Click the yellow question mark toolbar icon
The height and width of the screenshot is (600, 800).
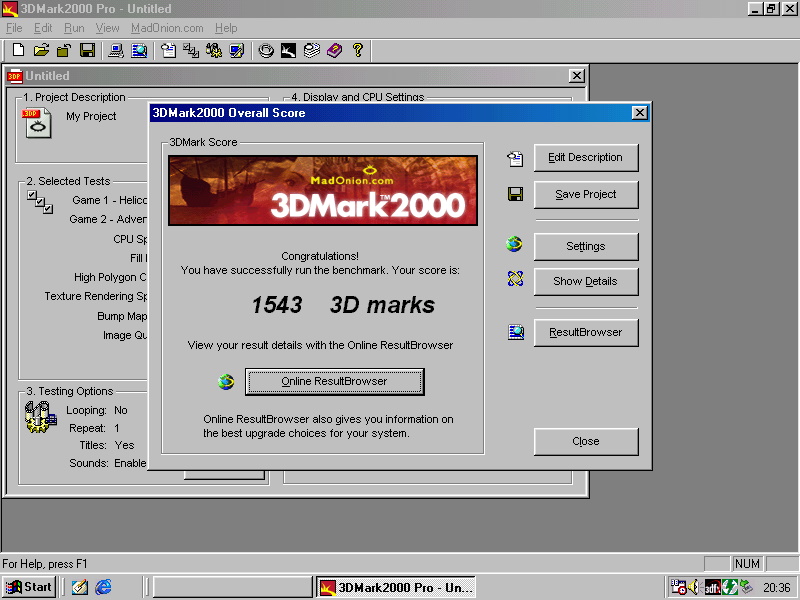tap(358, 50)
